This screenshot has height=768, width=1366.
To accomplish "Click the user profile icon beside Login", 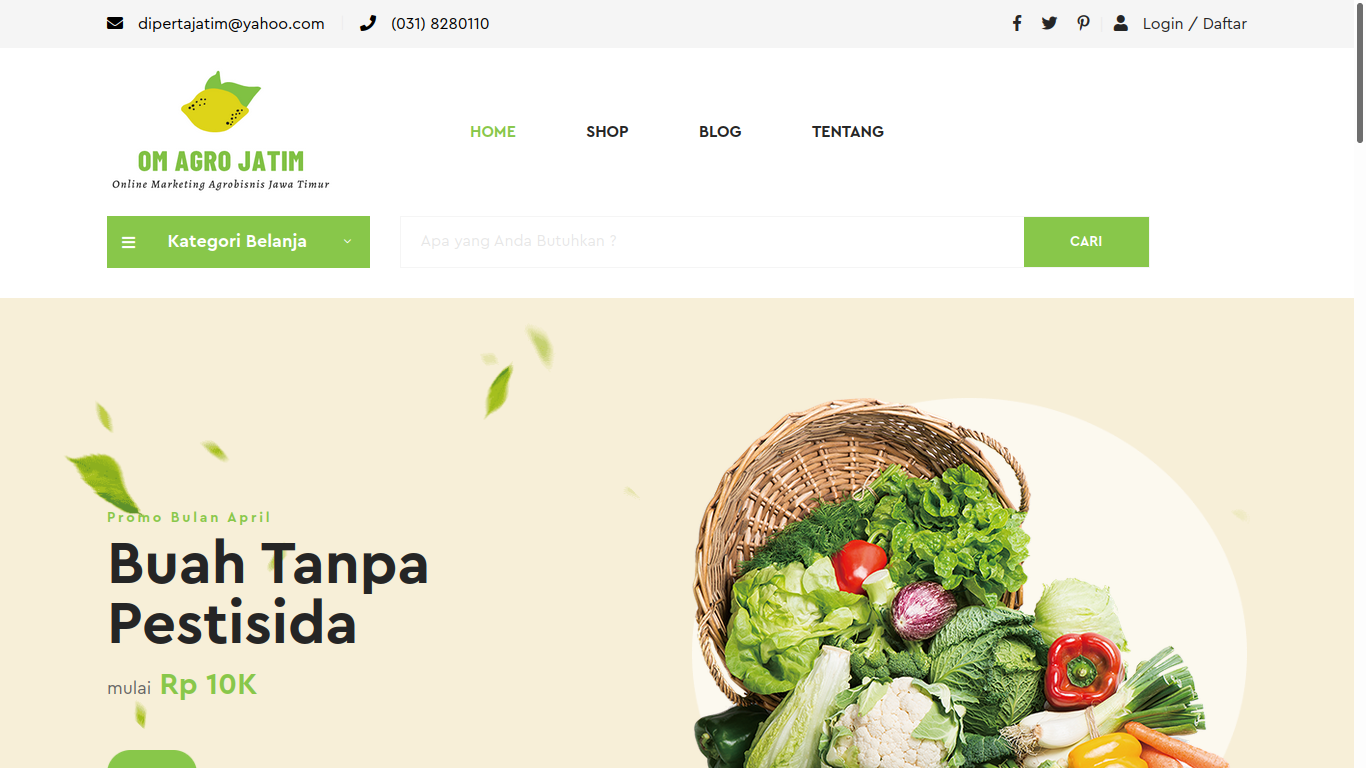I will click(x=1121, y=23).
